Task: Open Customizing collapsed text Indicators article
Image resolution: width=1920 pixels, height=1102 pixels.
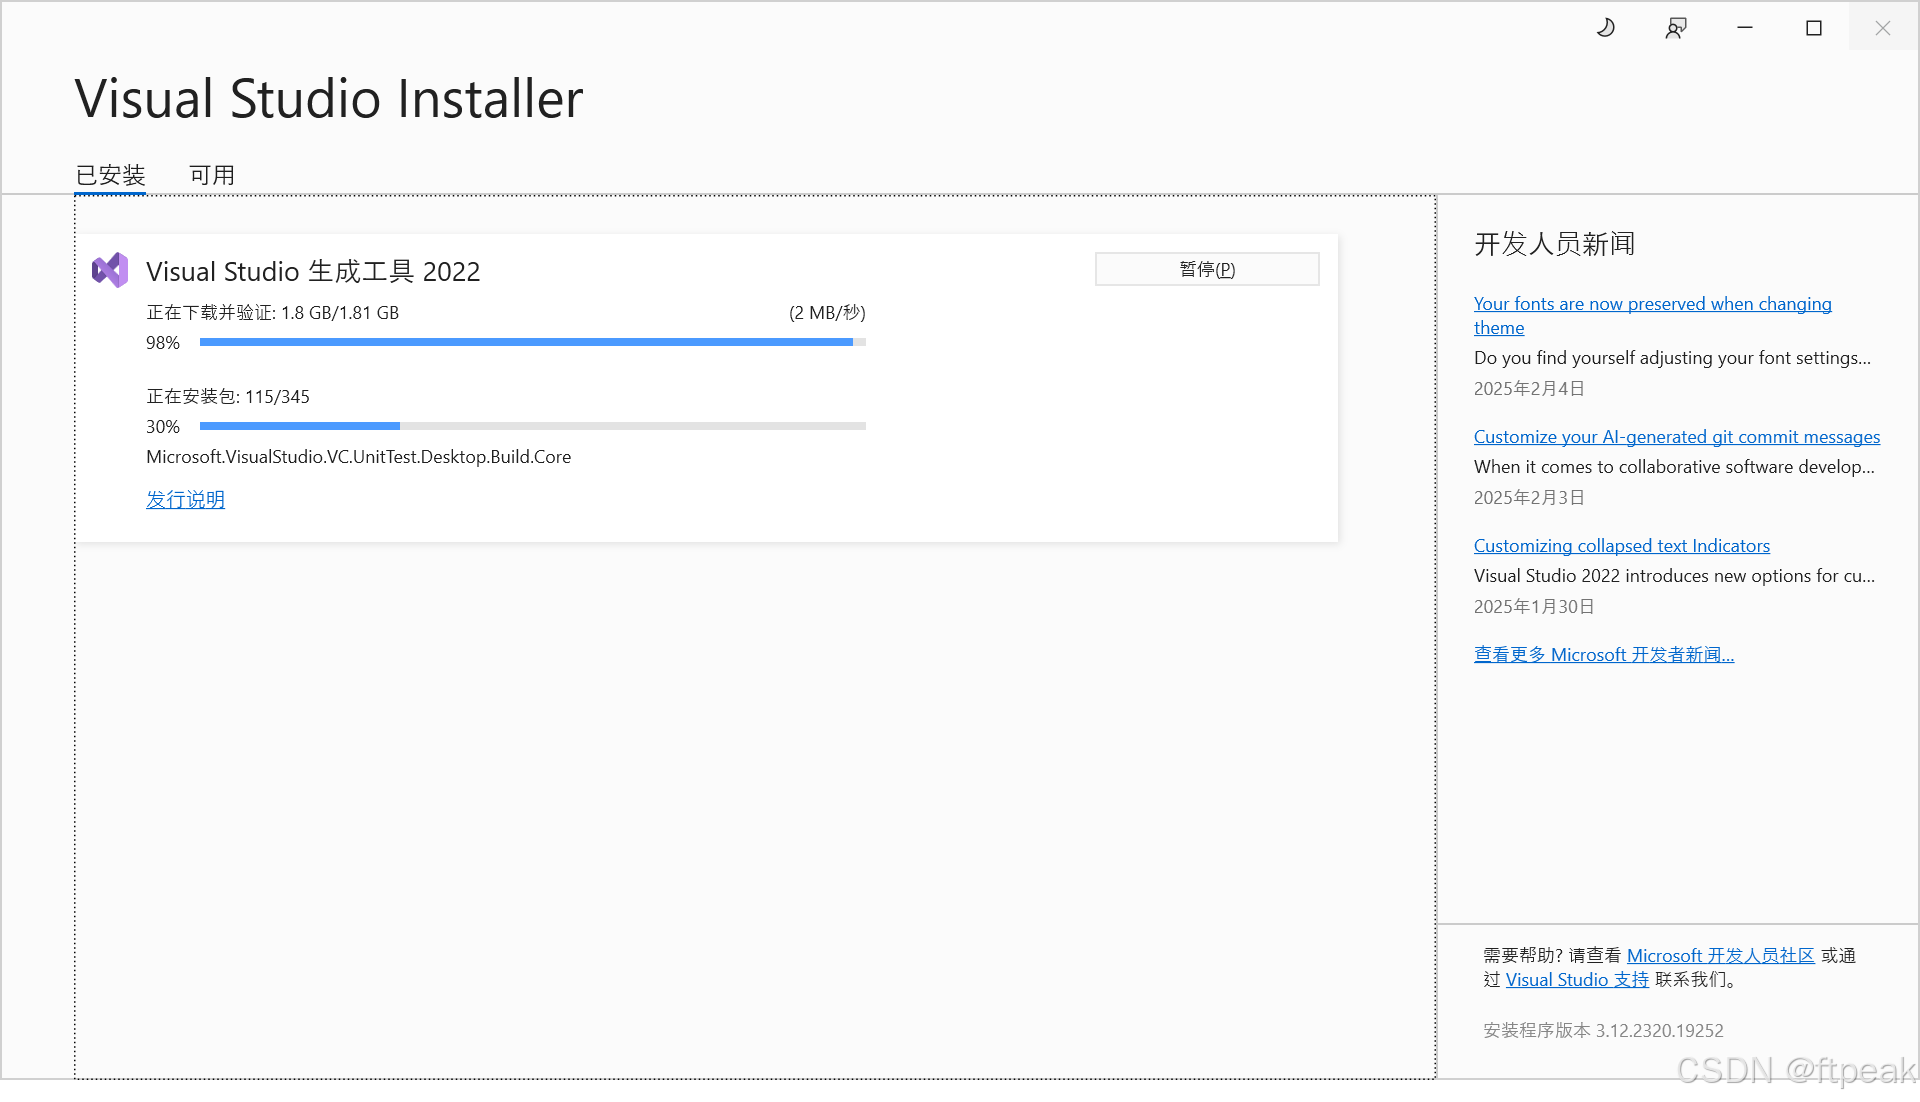Action: (1621, 546)
